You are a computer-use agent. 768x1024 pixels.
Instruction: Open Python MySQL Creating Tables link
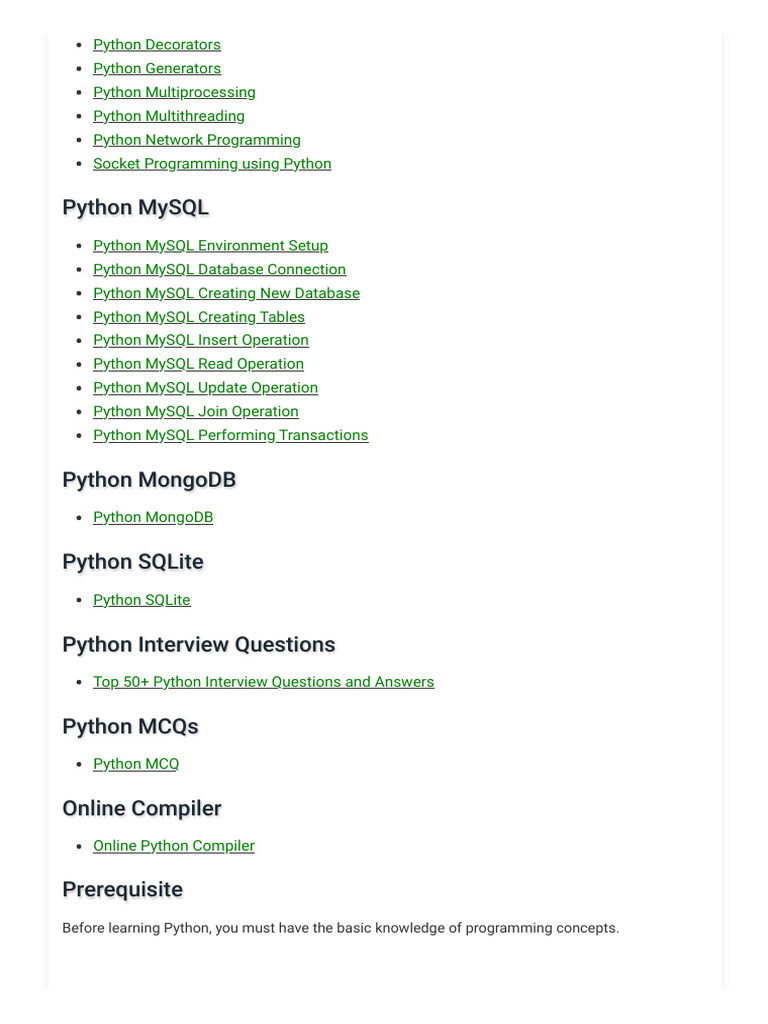(198, 317)
